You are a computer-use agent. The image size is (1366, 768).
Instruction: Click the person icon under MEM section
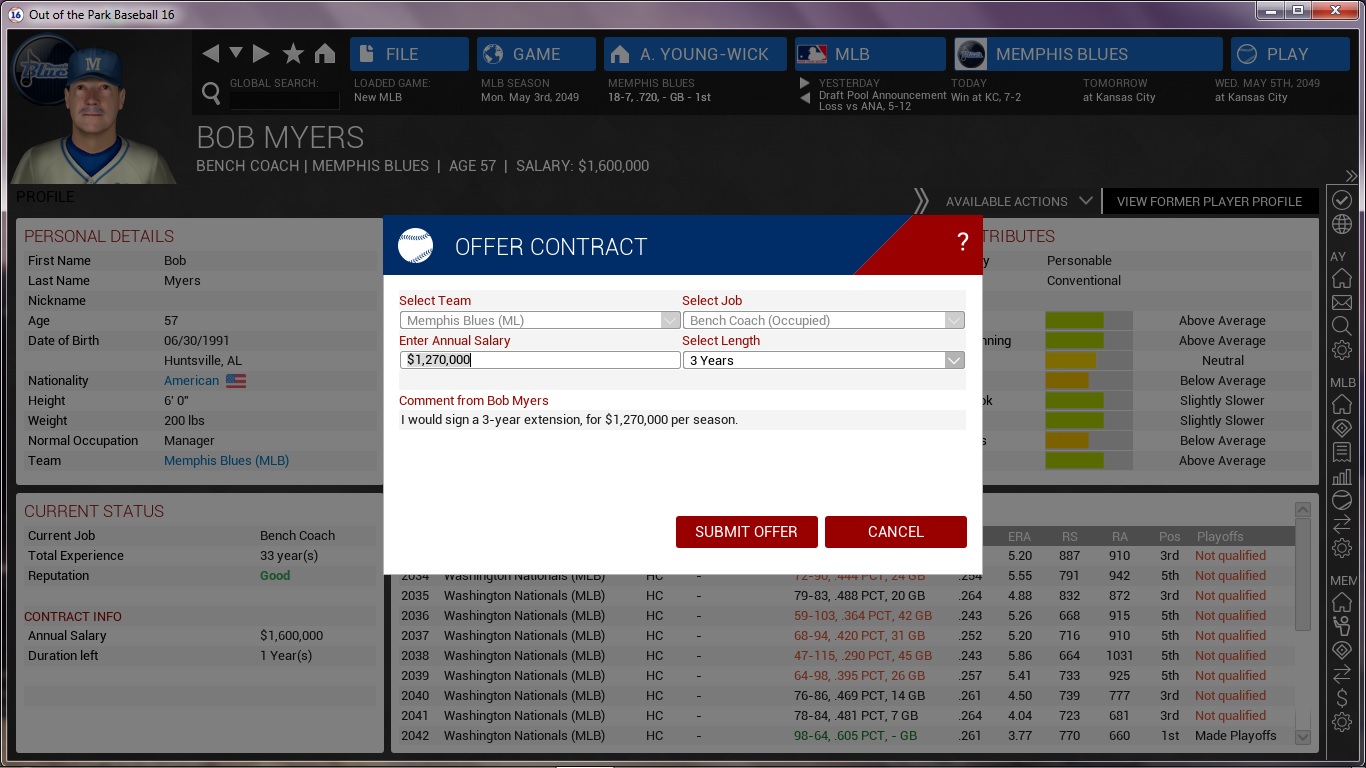[x=1342, y=626]
